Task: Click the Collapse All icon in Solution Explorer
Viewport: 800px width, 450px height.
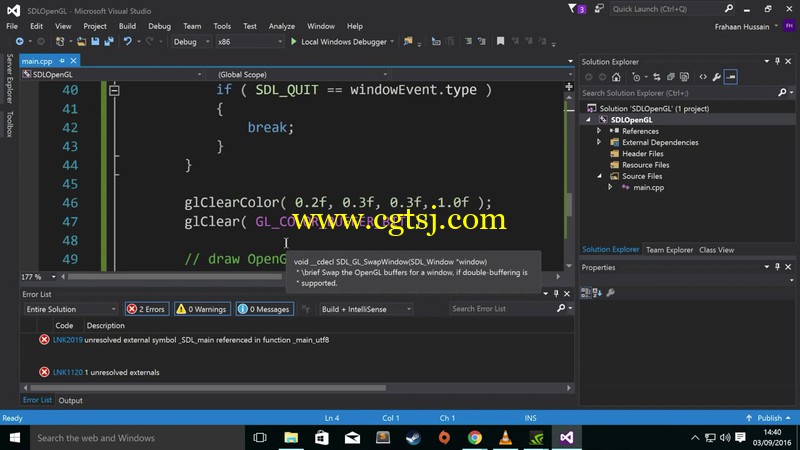Action: [x=670, y=77]
